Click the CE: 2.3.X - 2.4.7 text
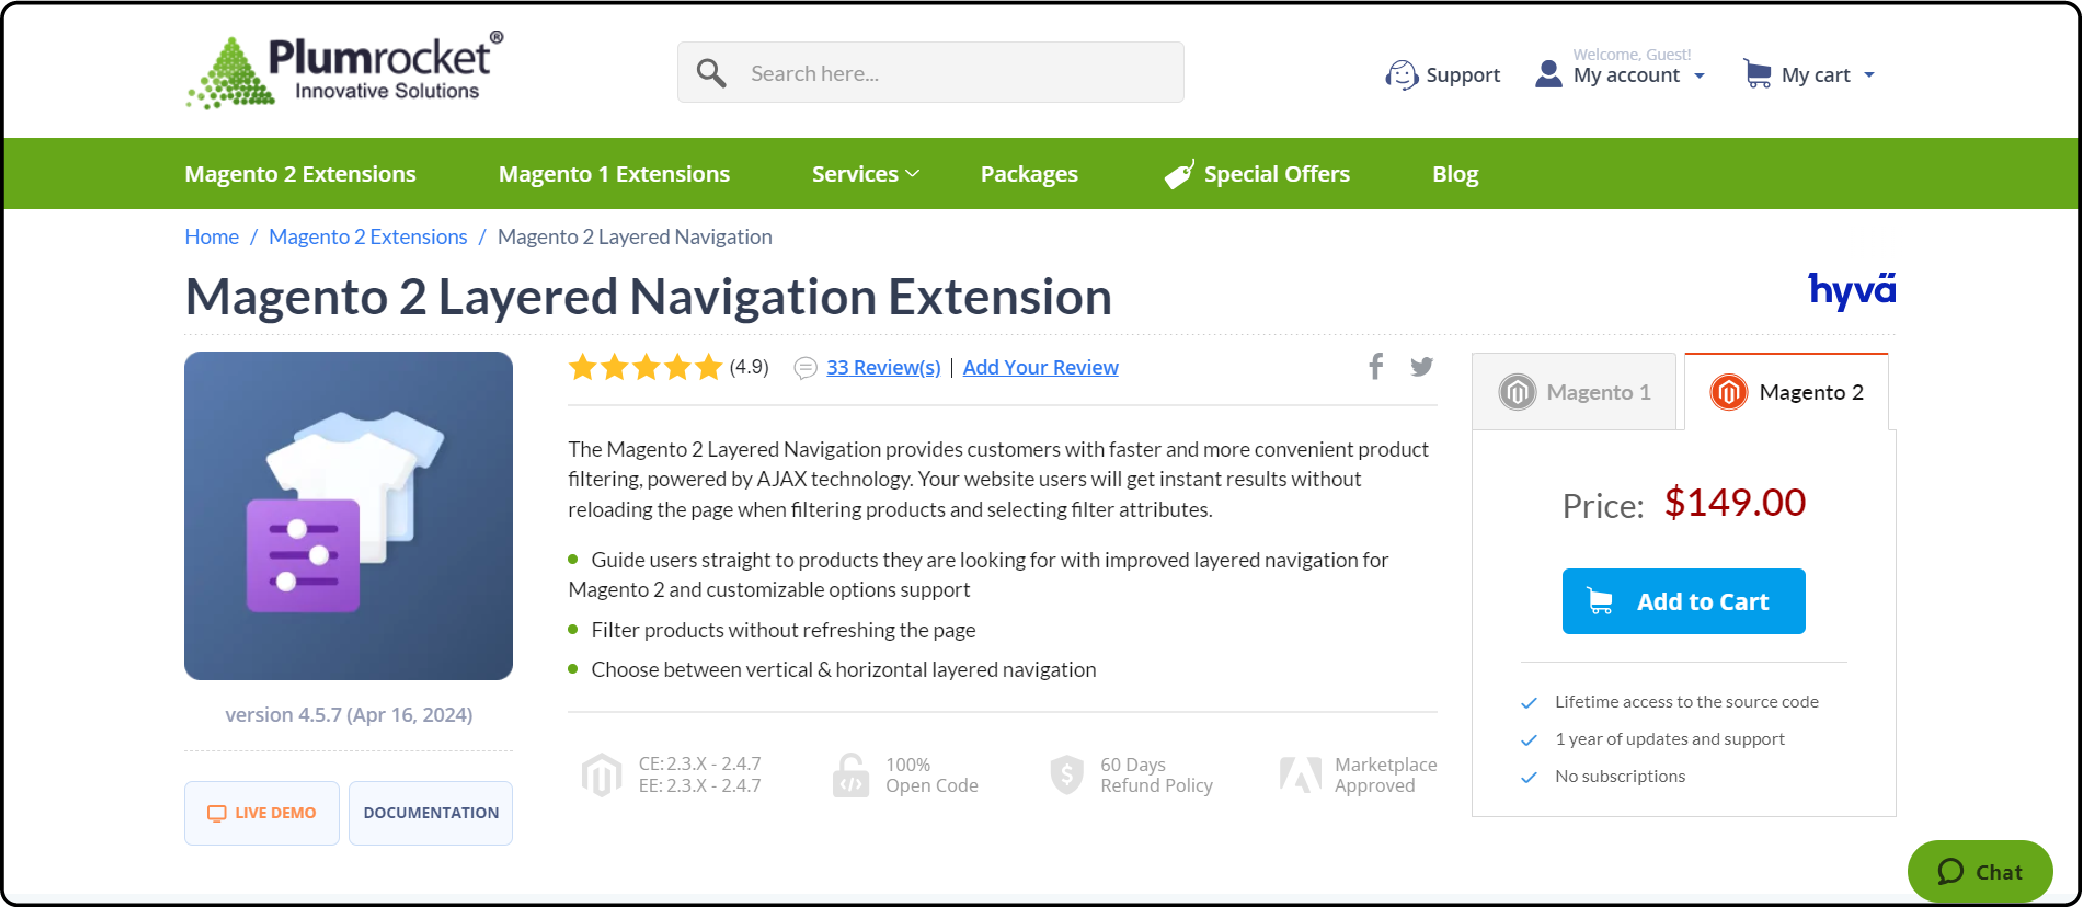 [x=700, y=764]
